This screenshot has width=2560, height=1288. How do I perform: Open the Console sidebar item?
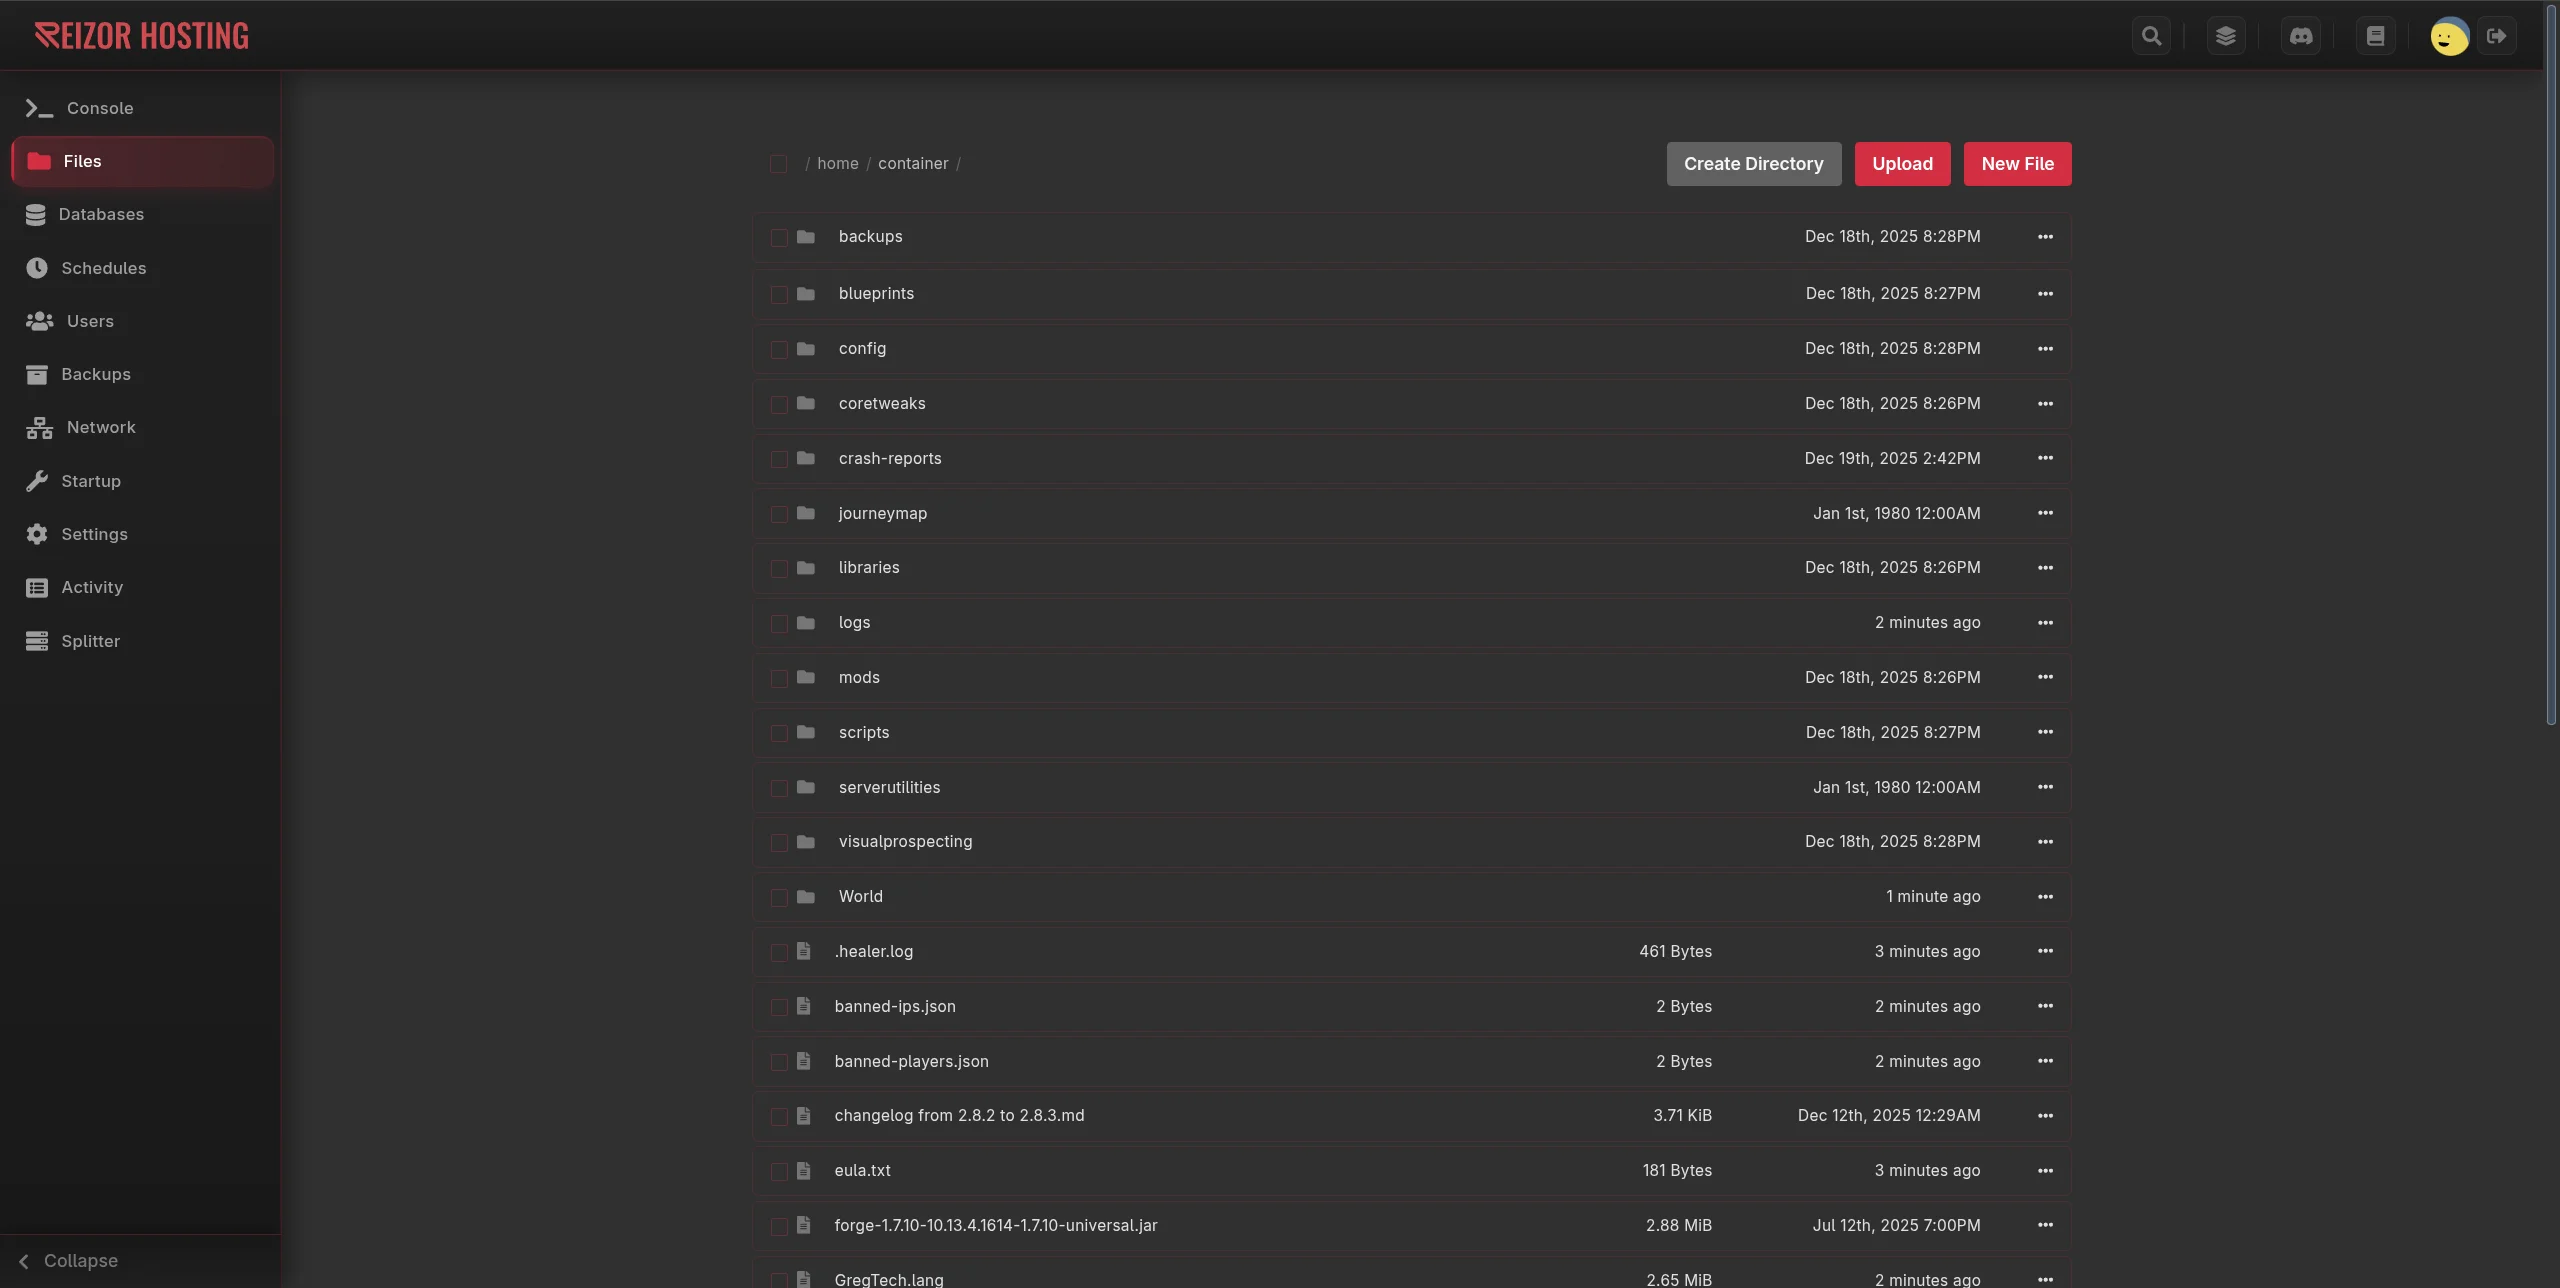click(x=99, y=108)
